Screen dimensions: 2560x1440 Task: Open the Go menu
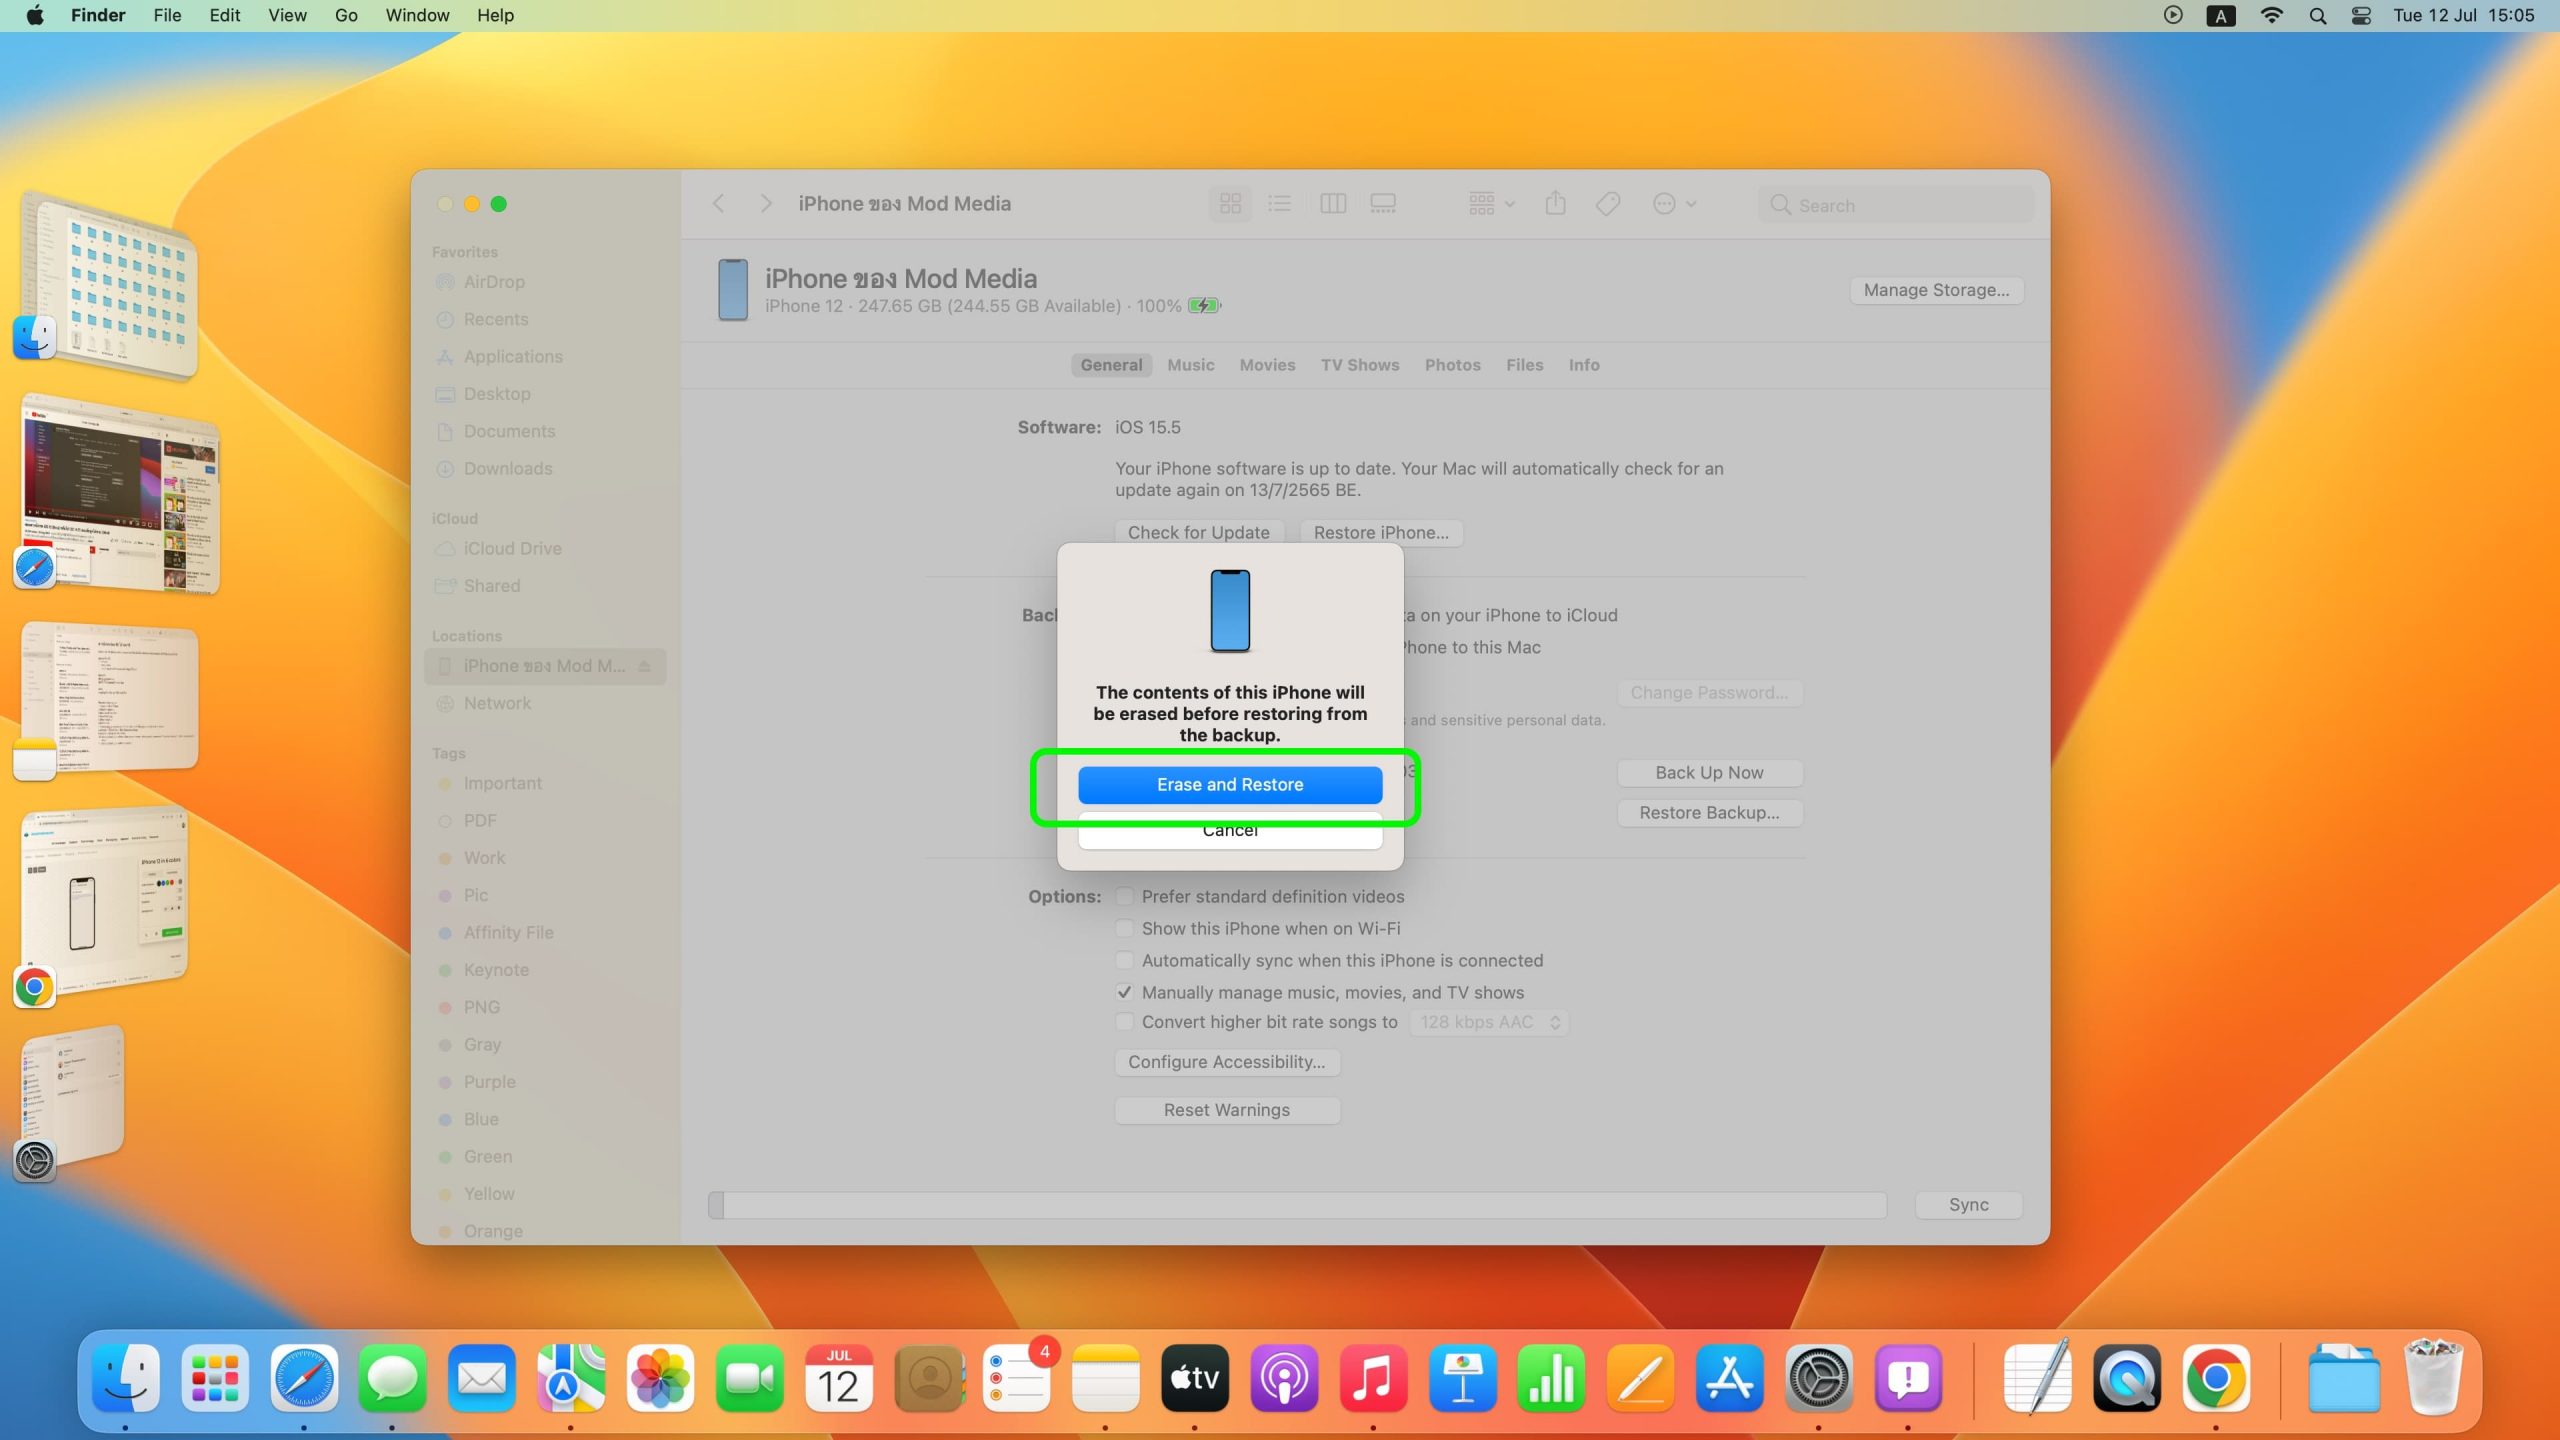[346, 16]
